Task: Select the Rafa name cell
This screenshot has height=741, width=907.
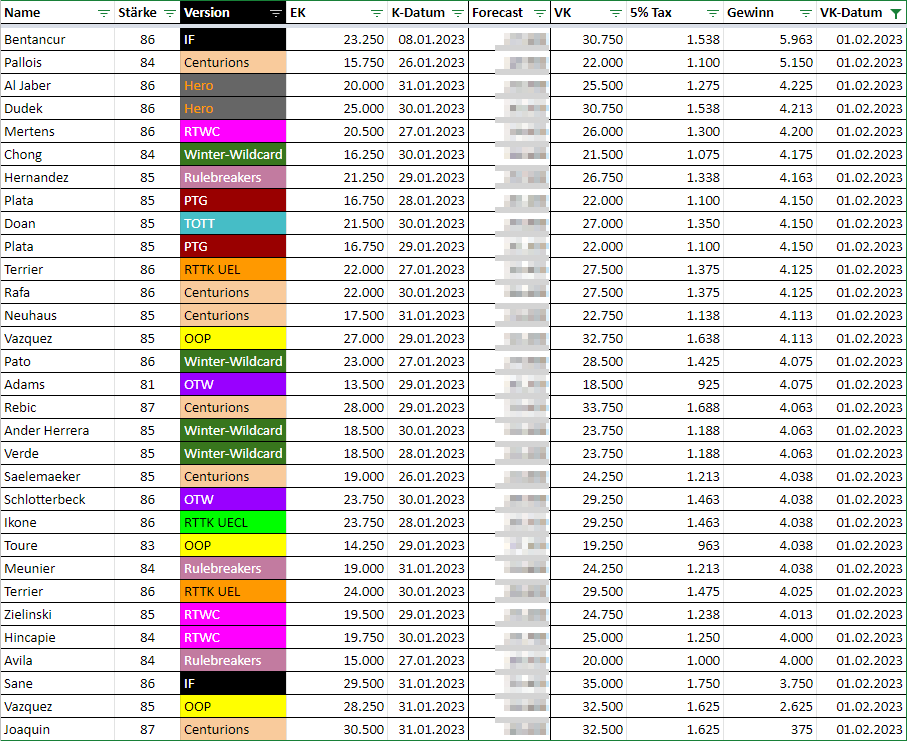Action: pos(57,293)
